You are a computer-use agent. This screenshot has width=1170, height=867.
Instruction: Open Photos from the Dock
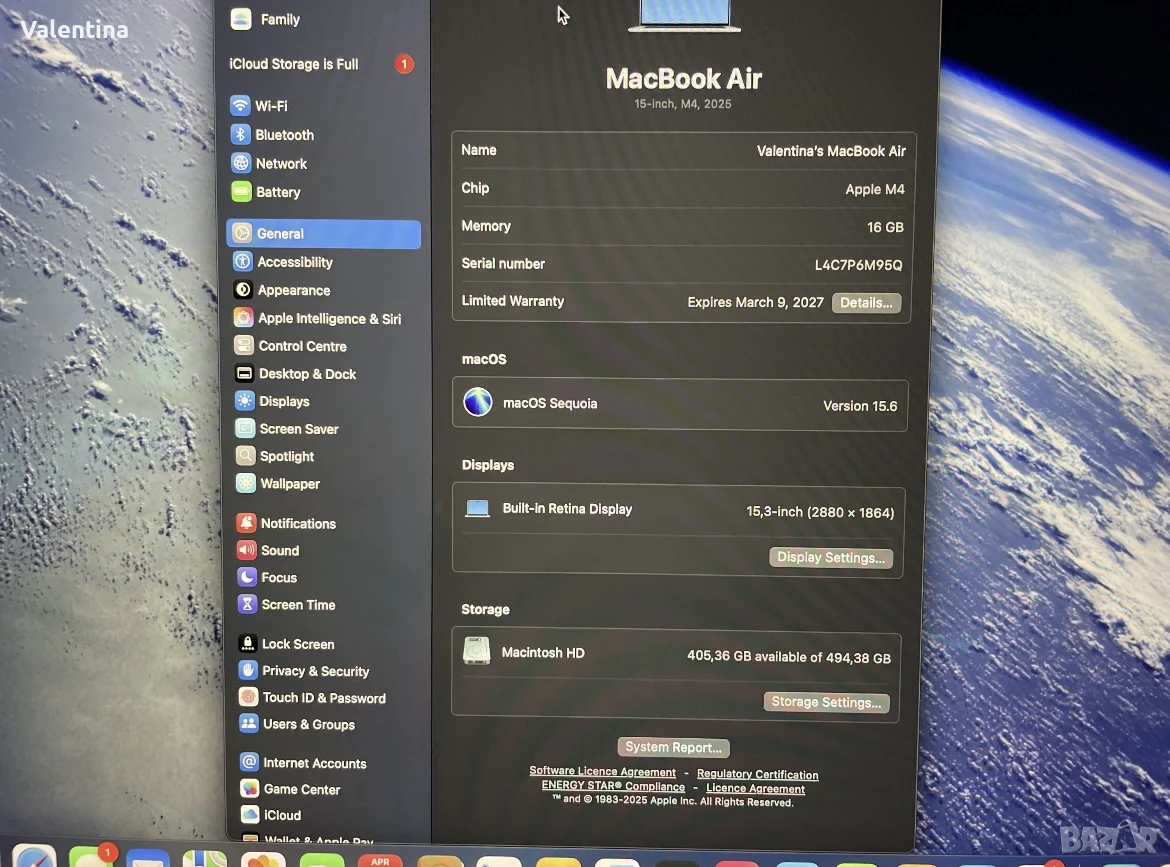point(263,859)
